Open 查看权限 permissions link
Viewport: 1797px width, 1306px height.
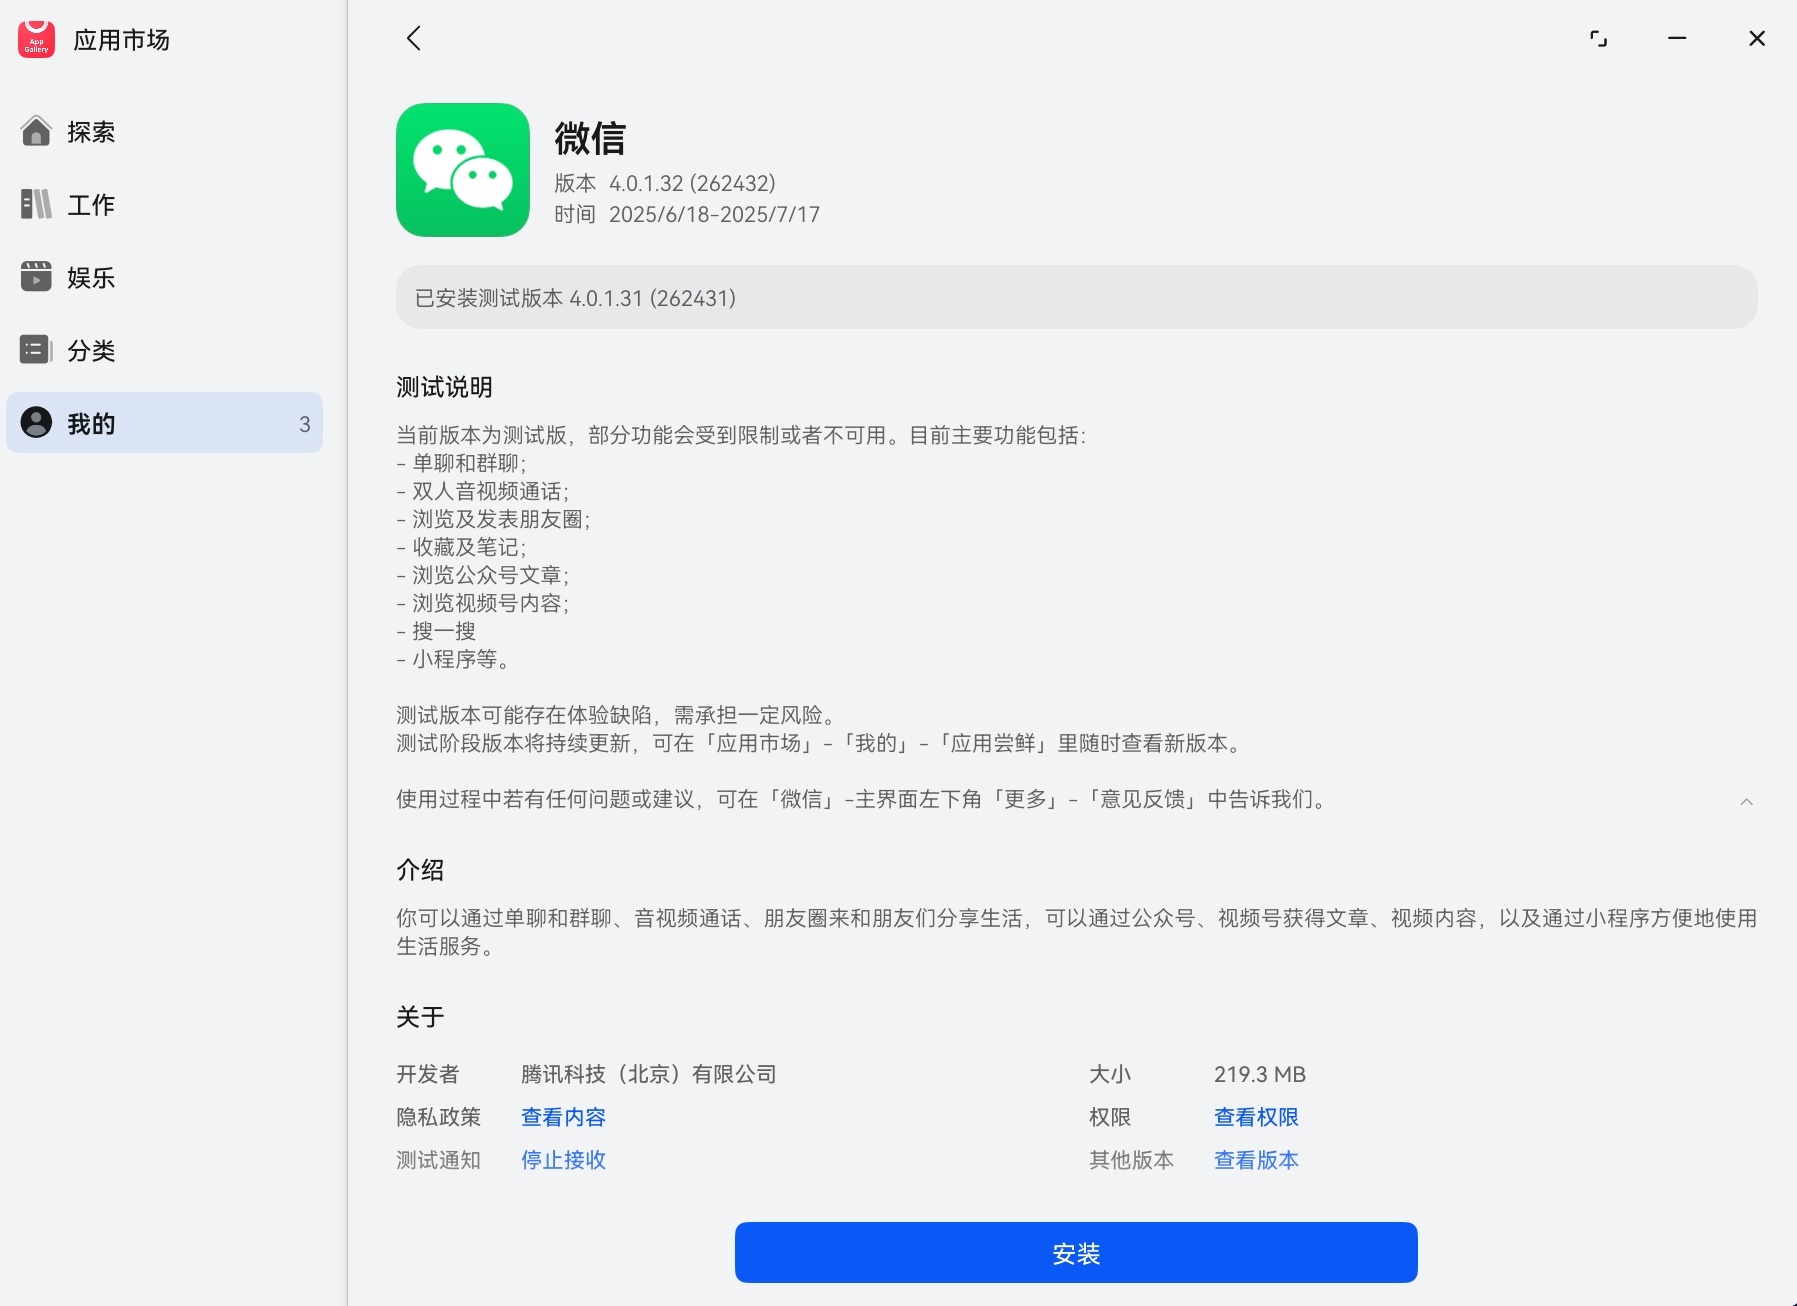pos(1256,1117)
